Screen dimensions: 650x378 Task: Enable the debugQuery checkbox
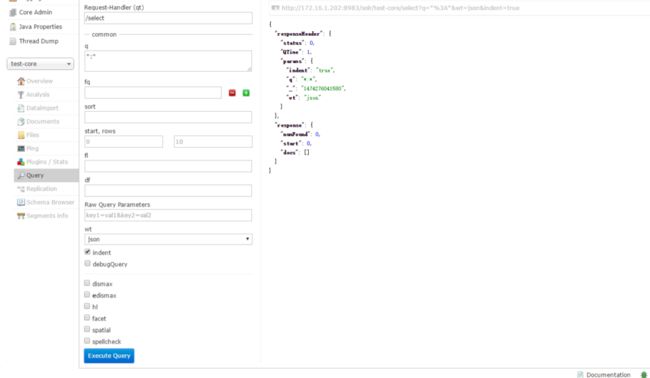click(87, 264)
